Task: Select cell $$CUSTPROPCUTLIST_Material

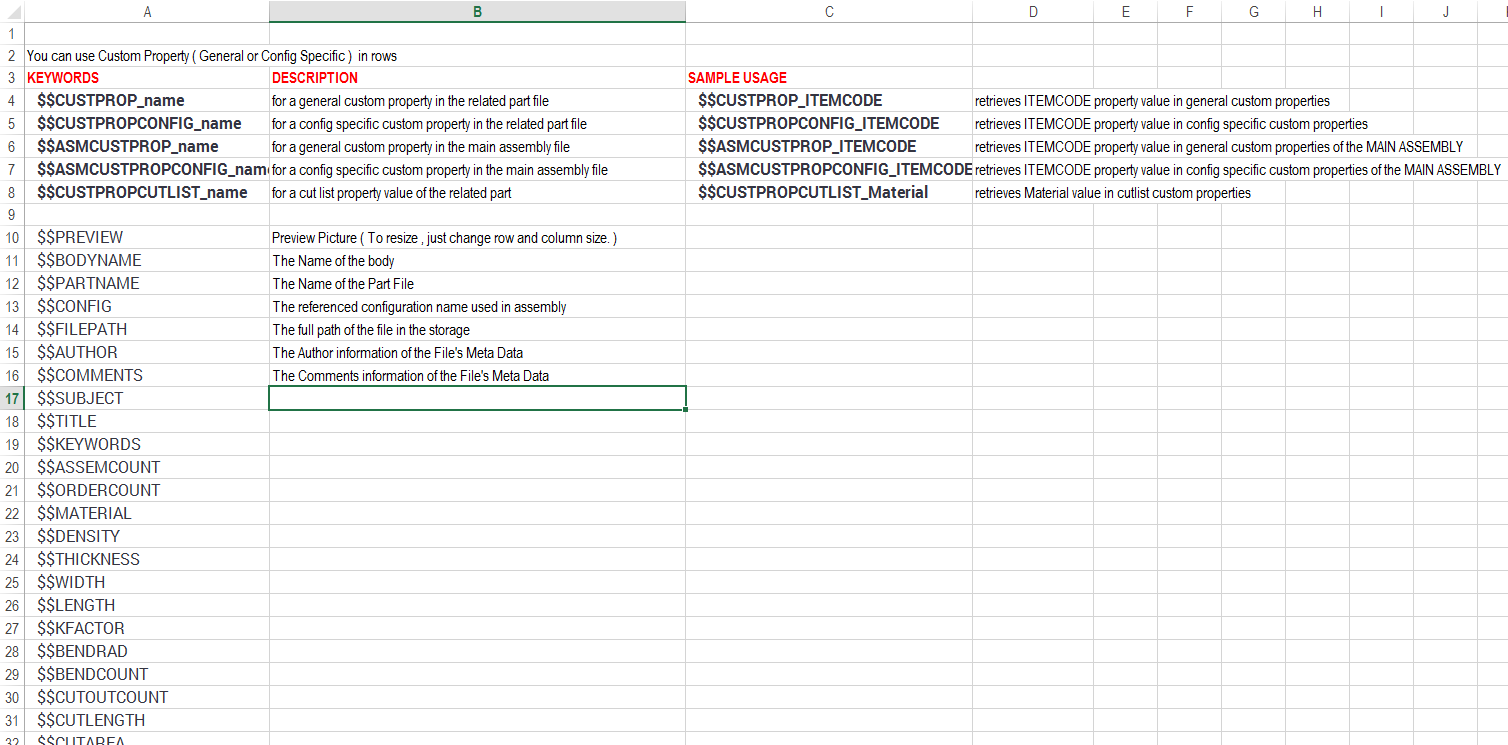Action: 829,192
